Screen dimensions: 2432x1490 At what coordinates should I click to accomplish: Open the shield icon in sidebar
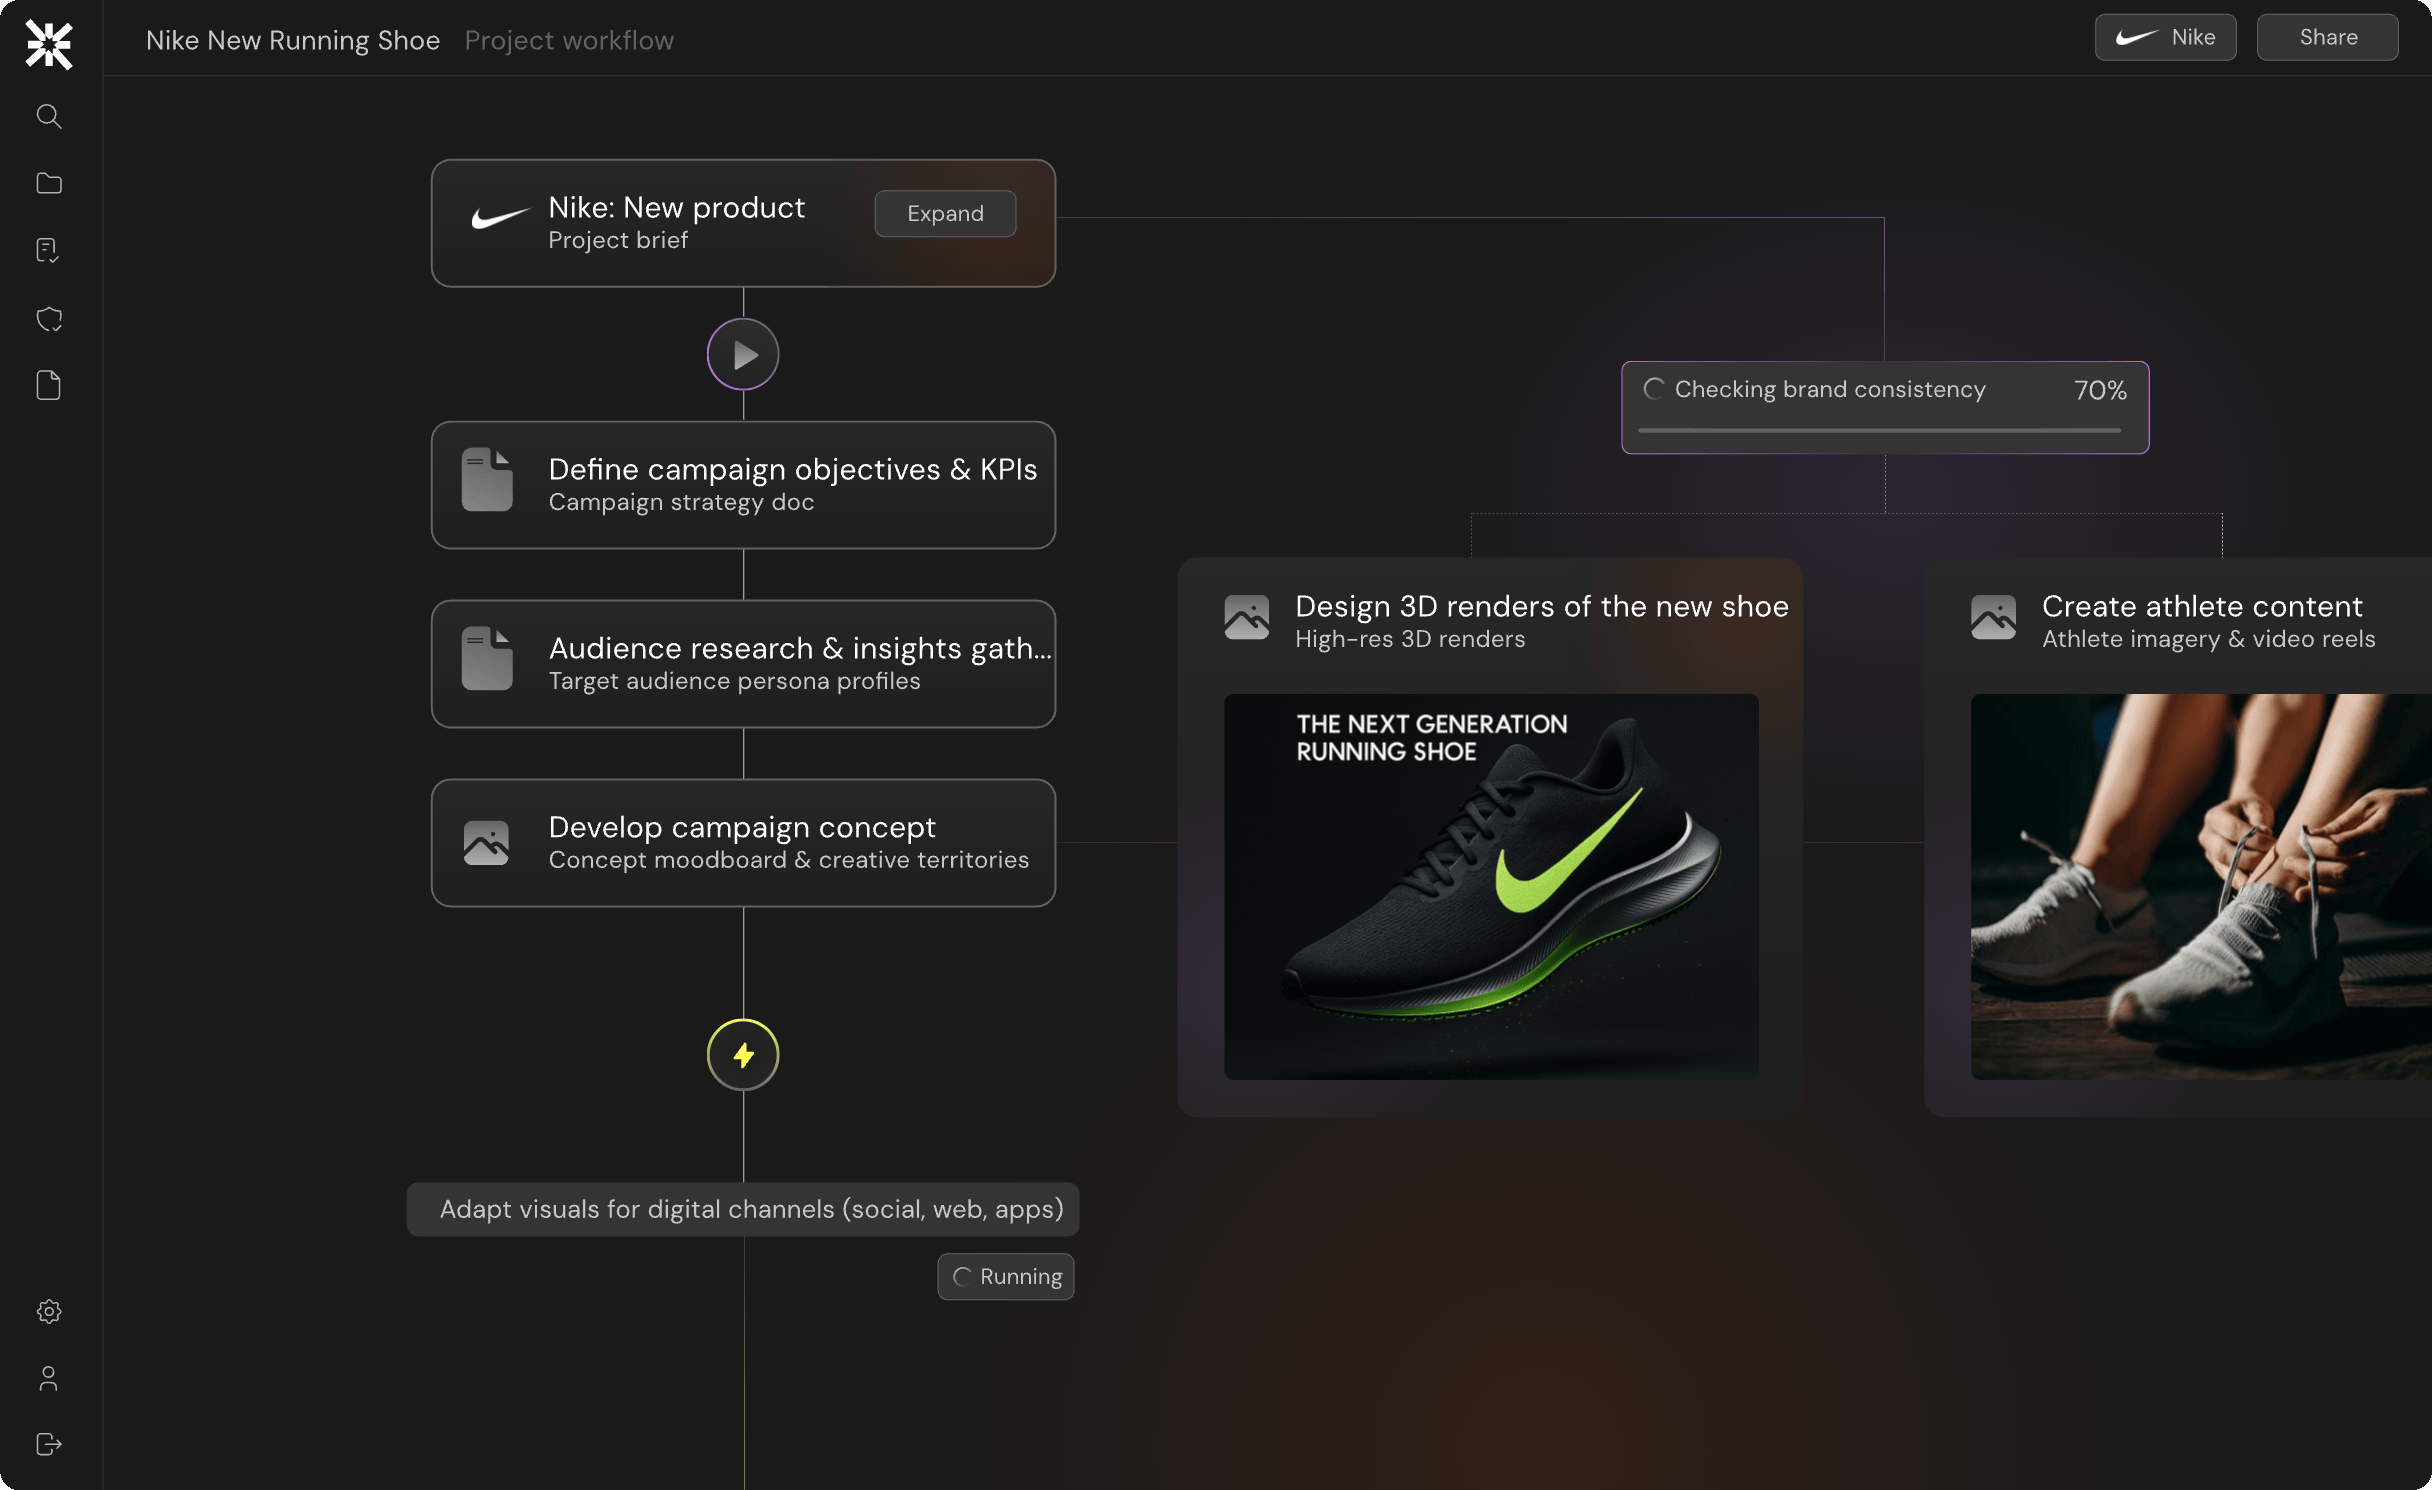[x=48, y=319]
